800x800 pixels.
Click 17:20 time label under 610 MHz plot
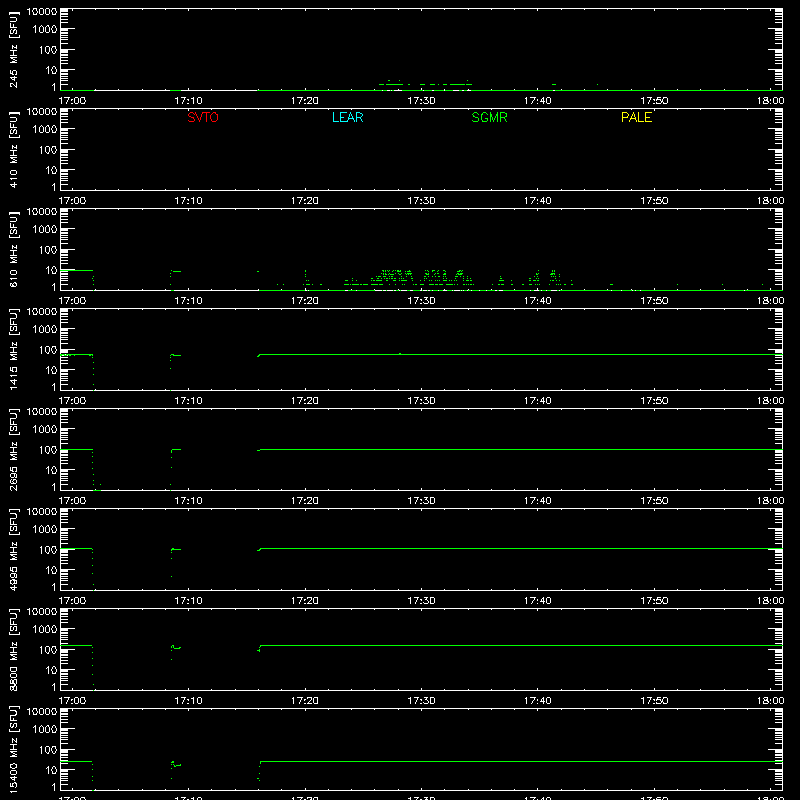[x=305, y=301]
